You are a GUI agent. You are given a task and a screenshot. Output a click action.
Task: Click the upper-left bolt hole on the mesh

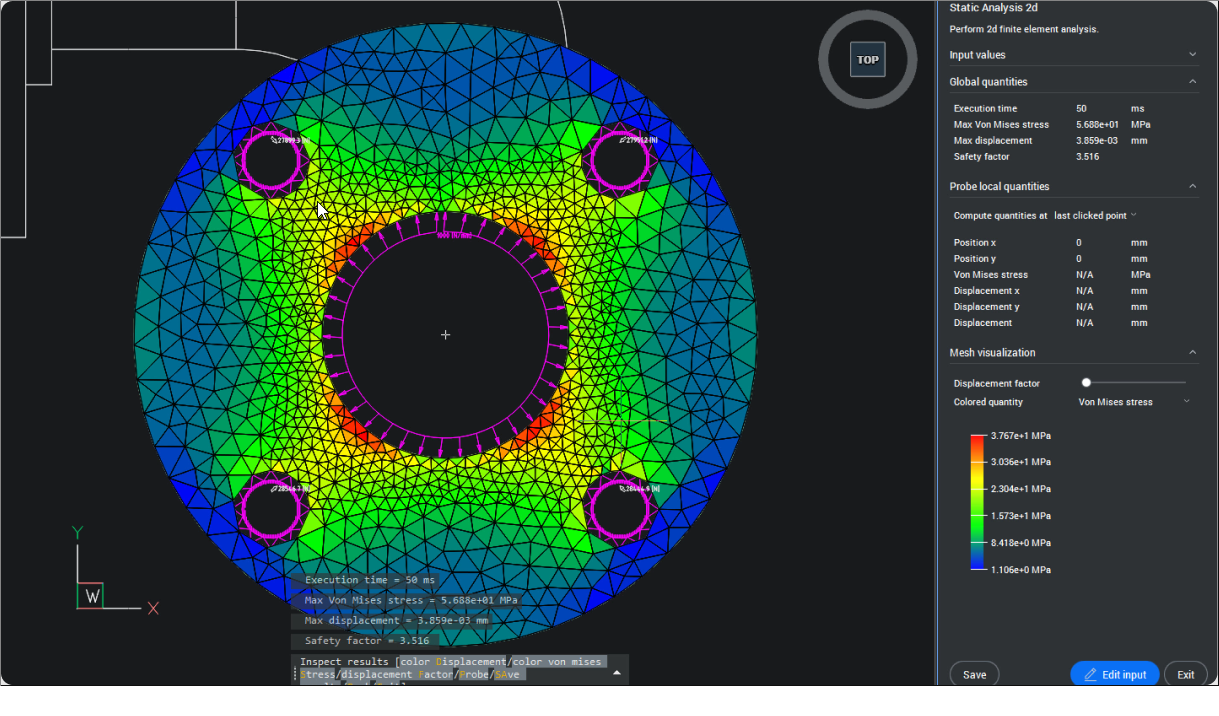point(272,159)
